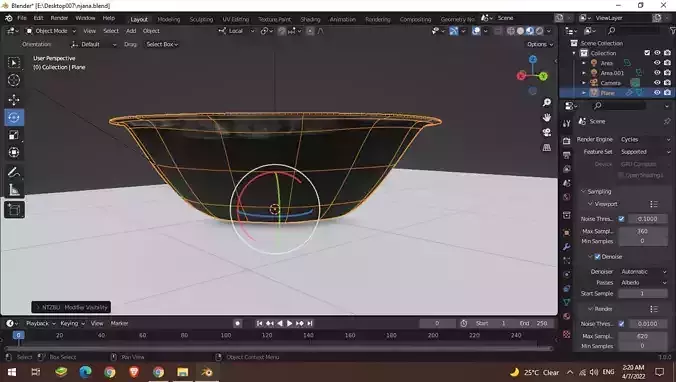676x382 pixels.
Task: Toggle render Noise Threshold checkbox
Action: pos(621,324)
